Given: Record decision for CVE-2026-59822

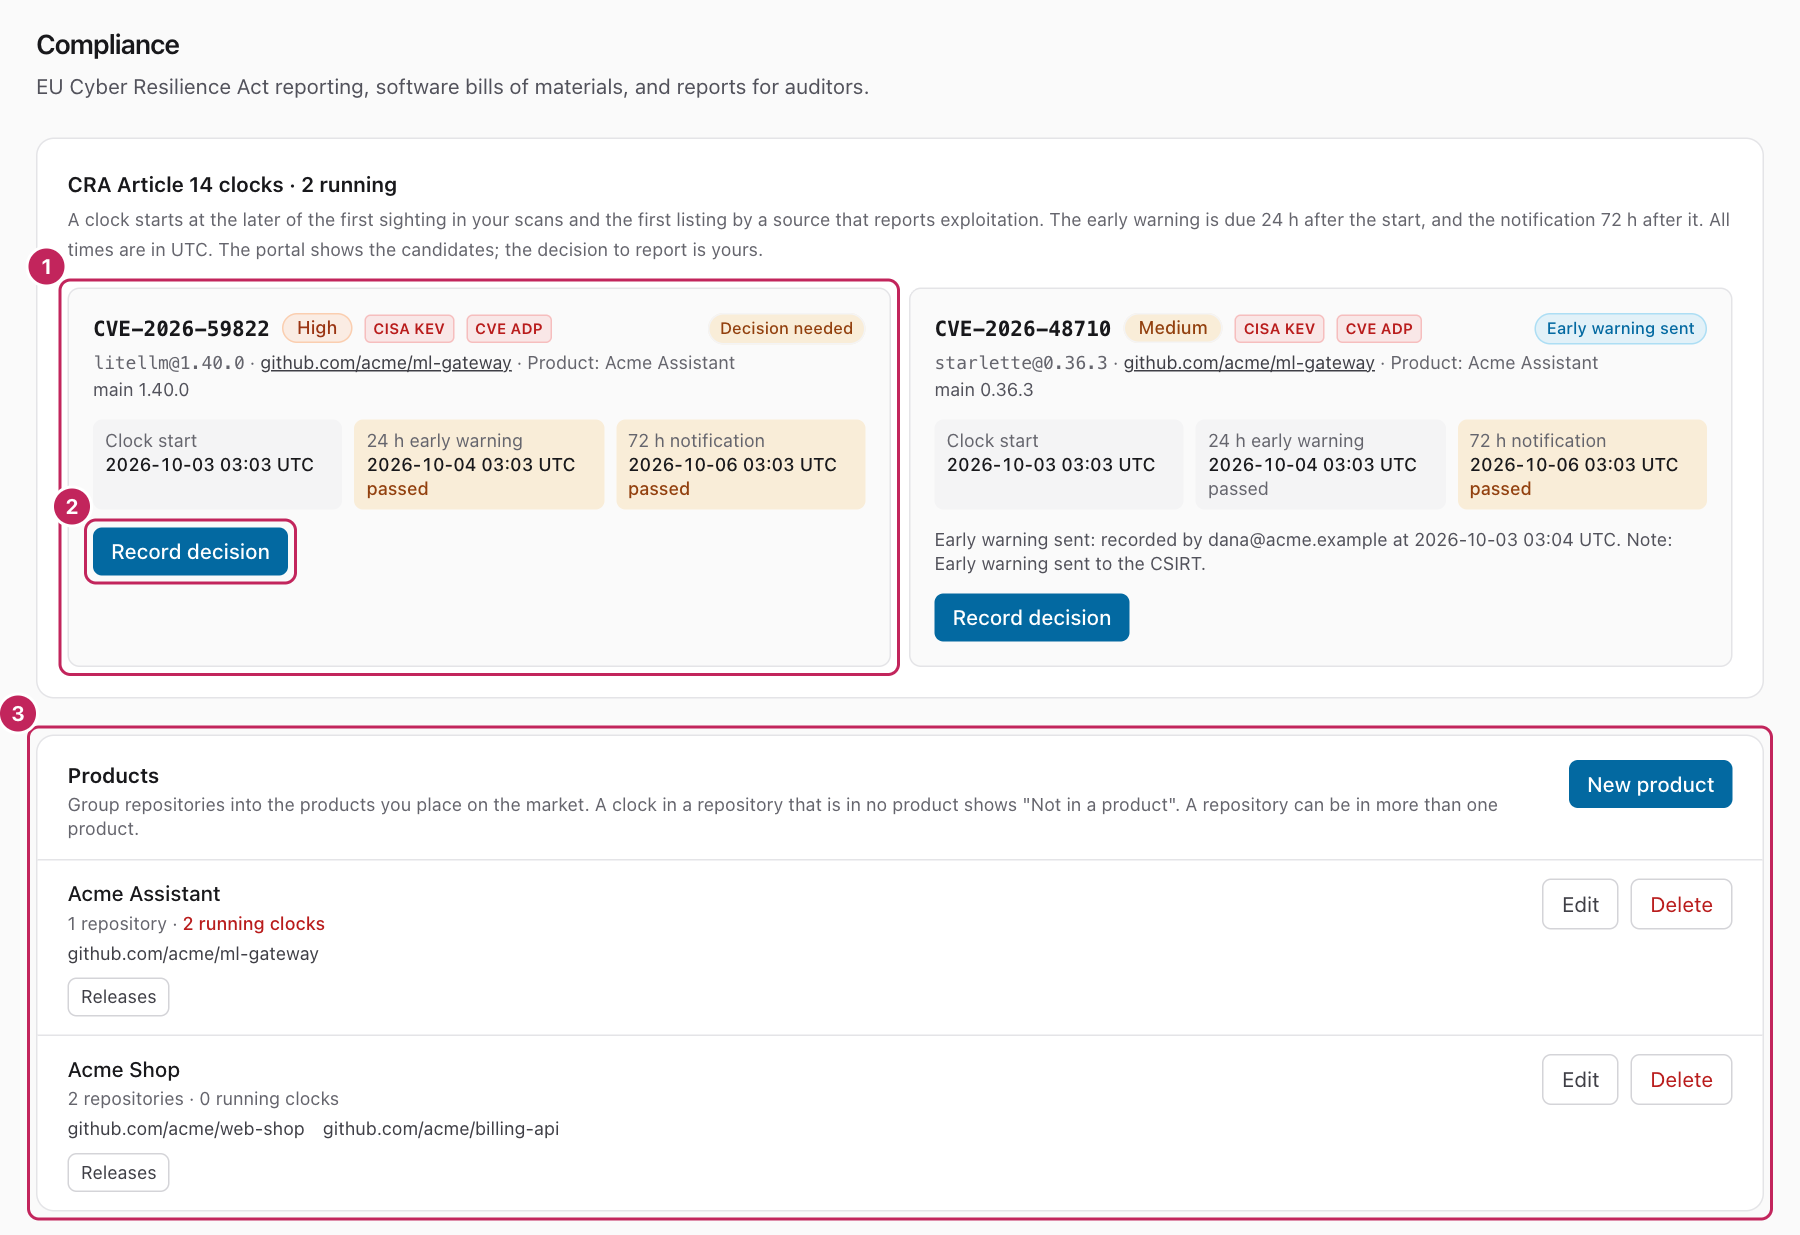Looking at the screenshot, I should [x=190, y=552].
